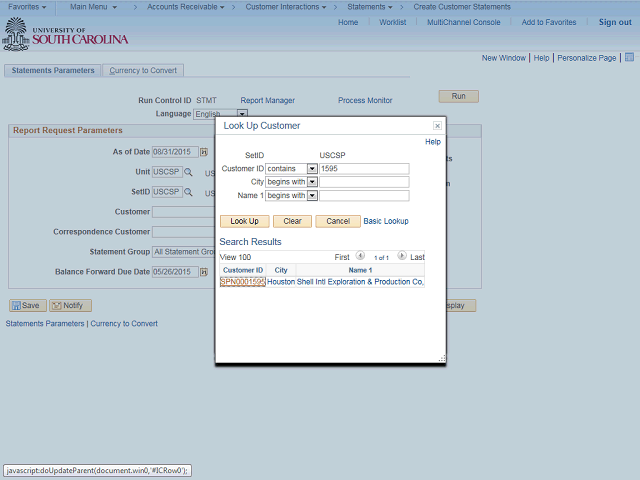Click the Look Up button
This screenshot has width=640, height=480.
(x=244, y=221)
